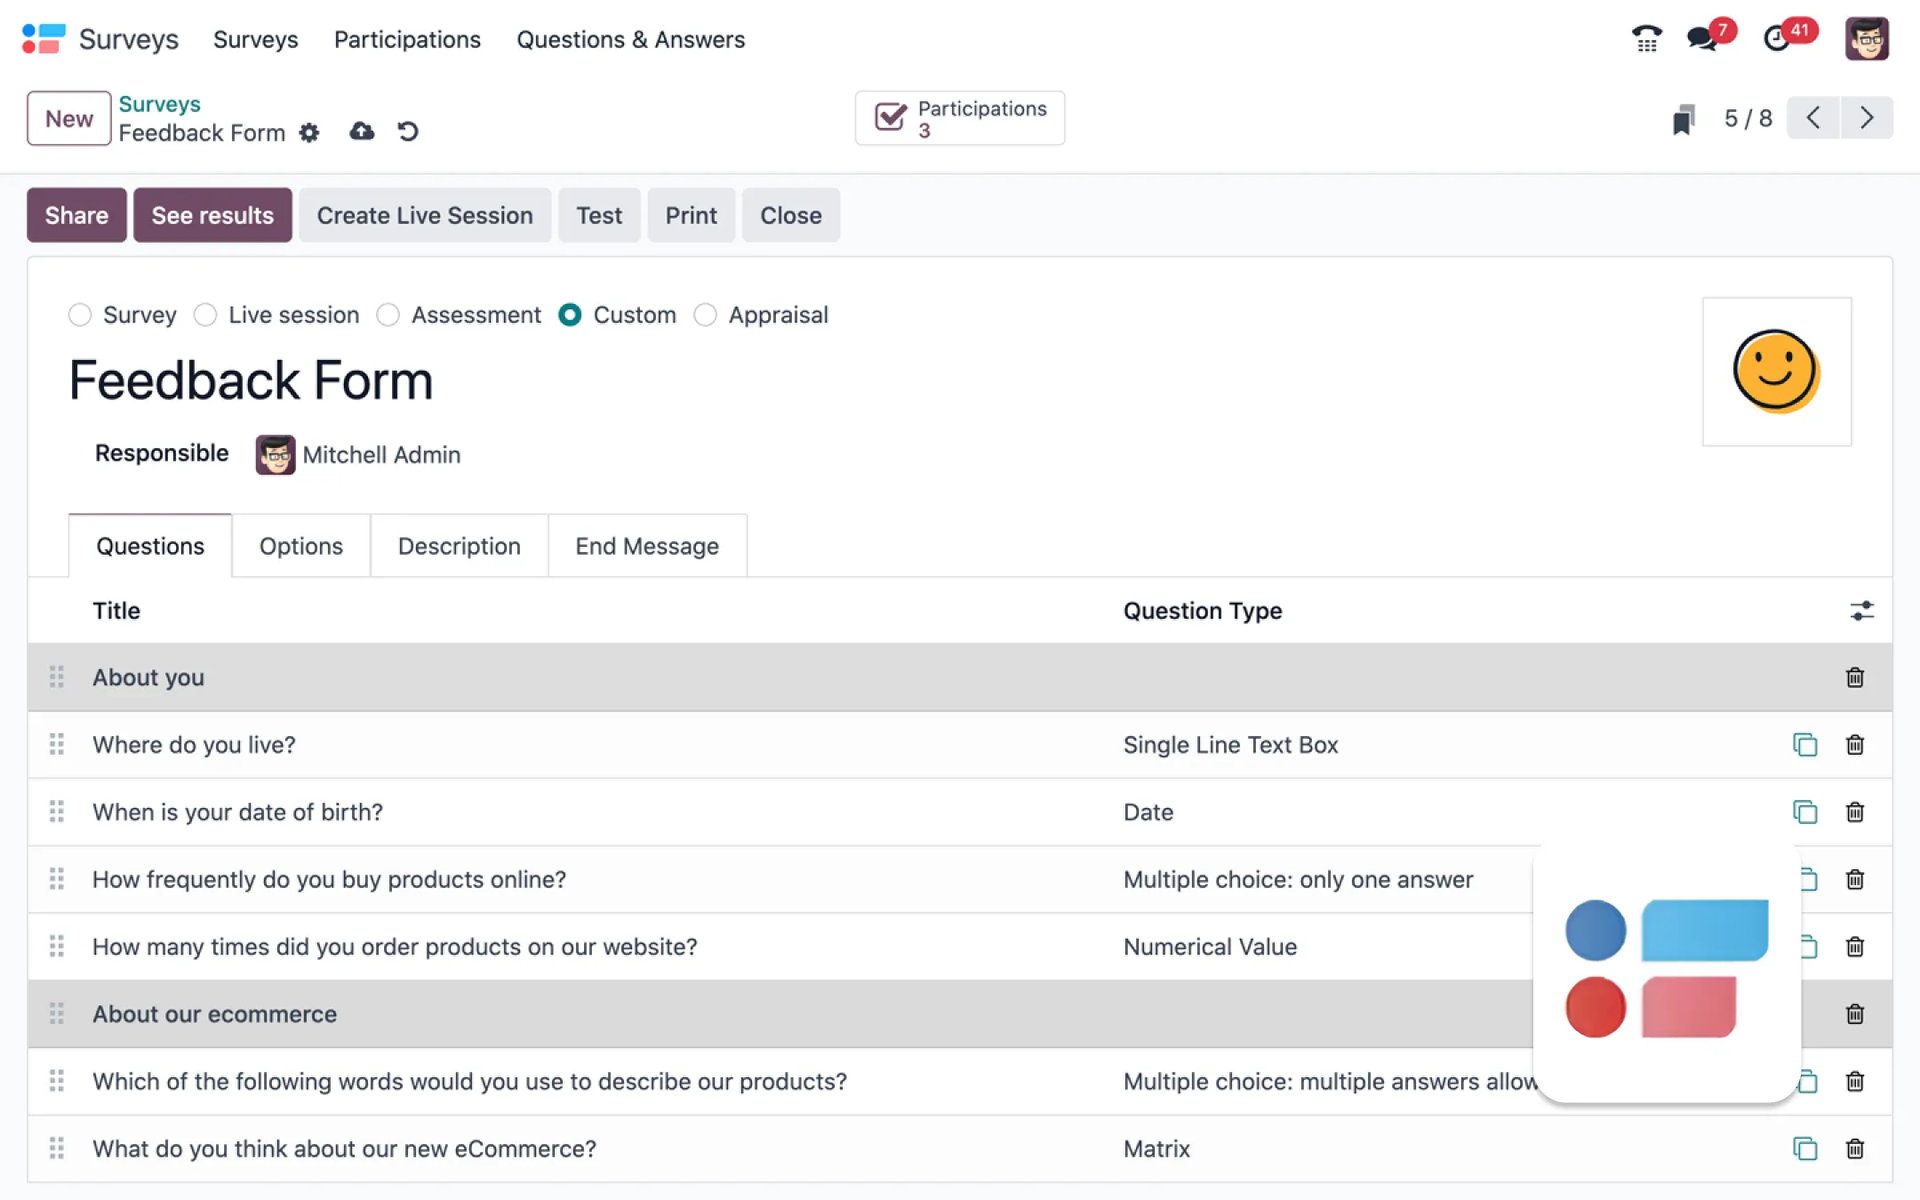
Task: Open the optional columns adjust icon
Action: [x=1861, y=611]
